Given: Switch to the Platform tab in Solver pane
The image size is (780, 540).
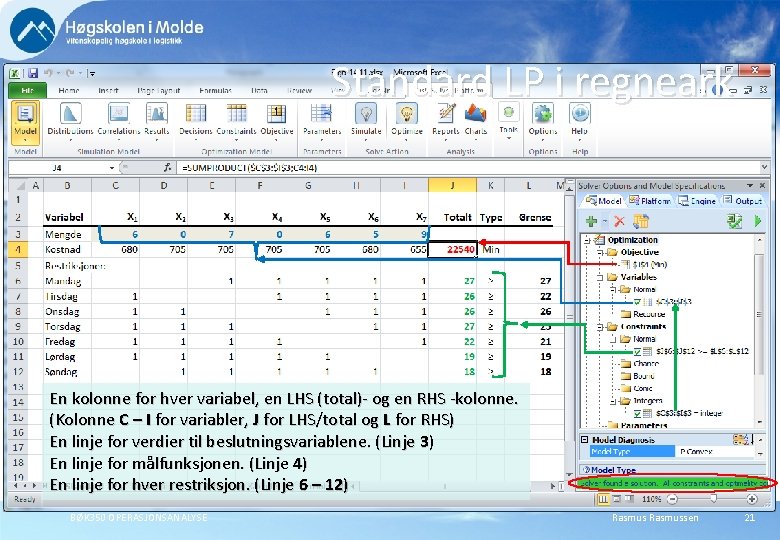Looking at the screenshot, I should (x=650, y=201).
